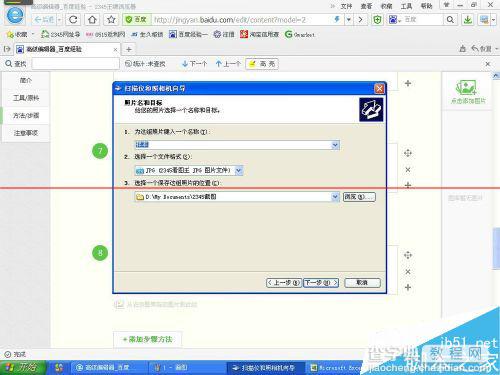Open the 工具 menu
The image size is (500, 375).
pyautogui.click(x=406, y=6)
